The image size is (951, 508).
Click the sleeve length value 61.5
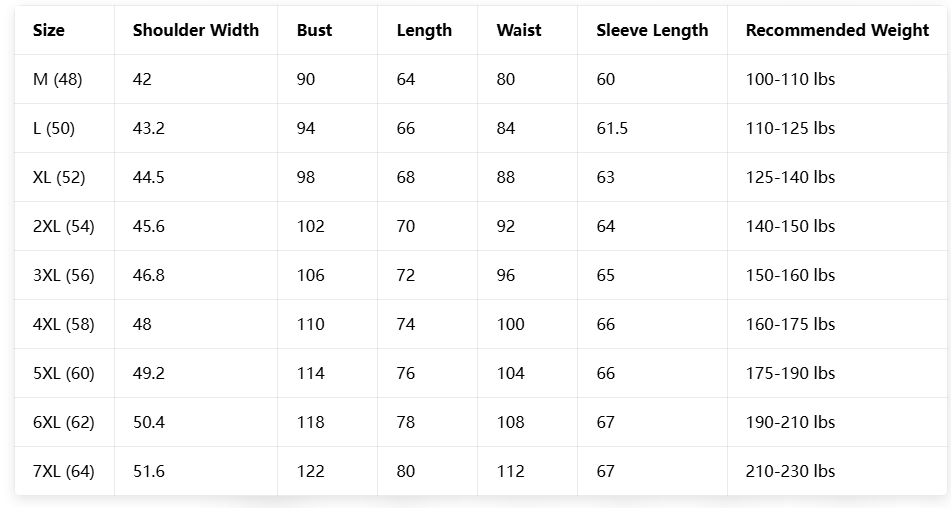coord(612,128)
